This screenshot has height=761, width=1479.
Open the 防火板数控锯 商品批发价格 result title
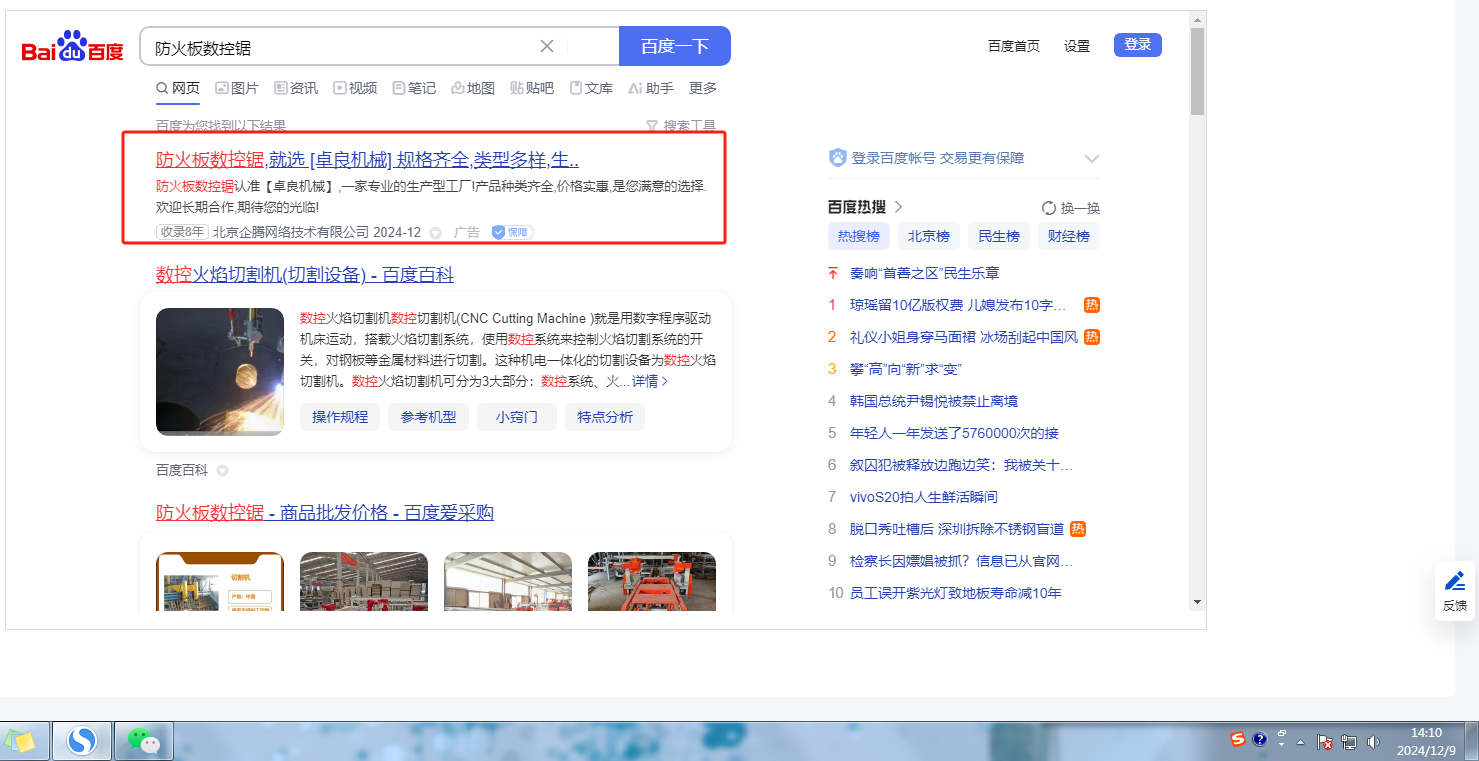coord(325,513)
